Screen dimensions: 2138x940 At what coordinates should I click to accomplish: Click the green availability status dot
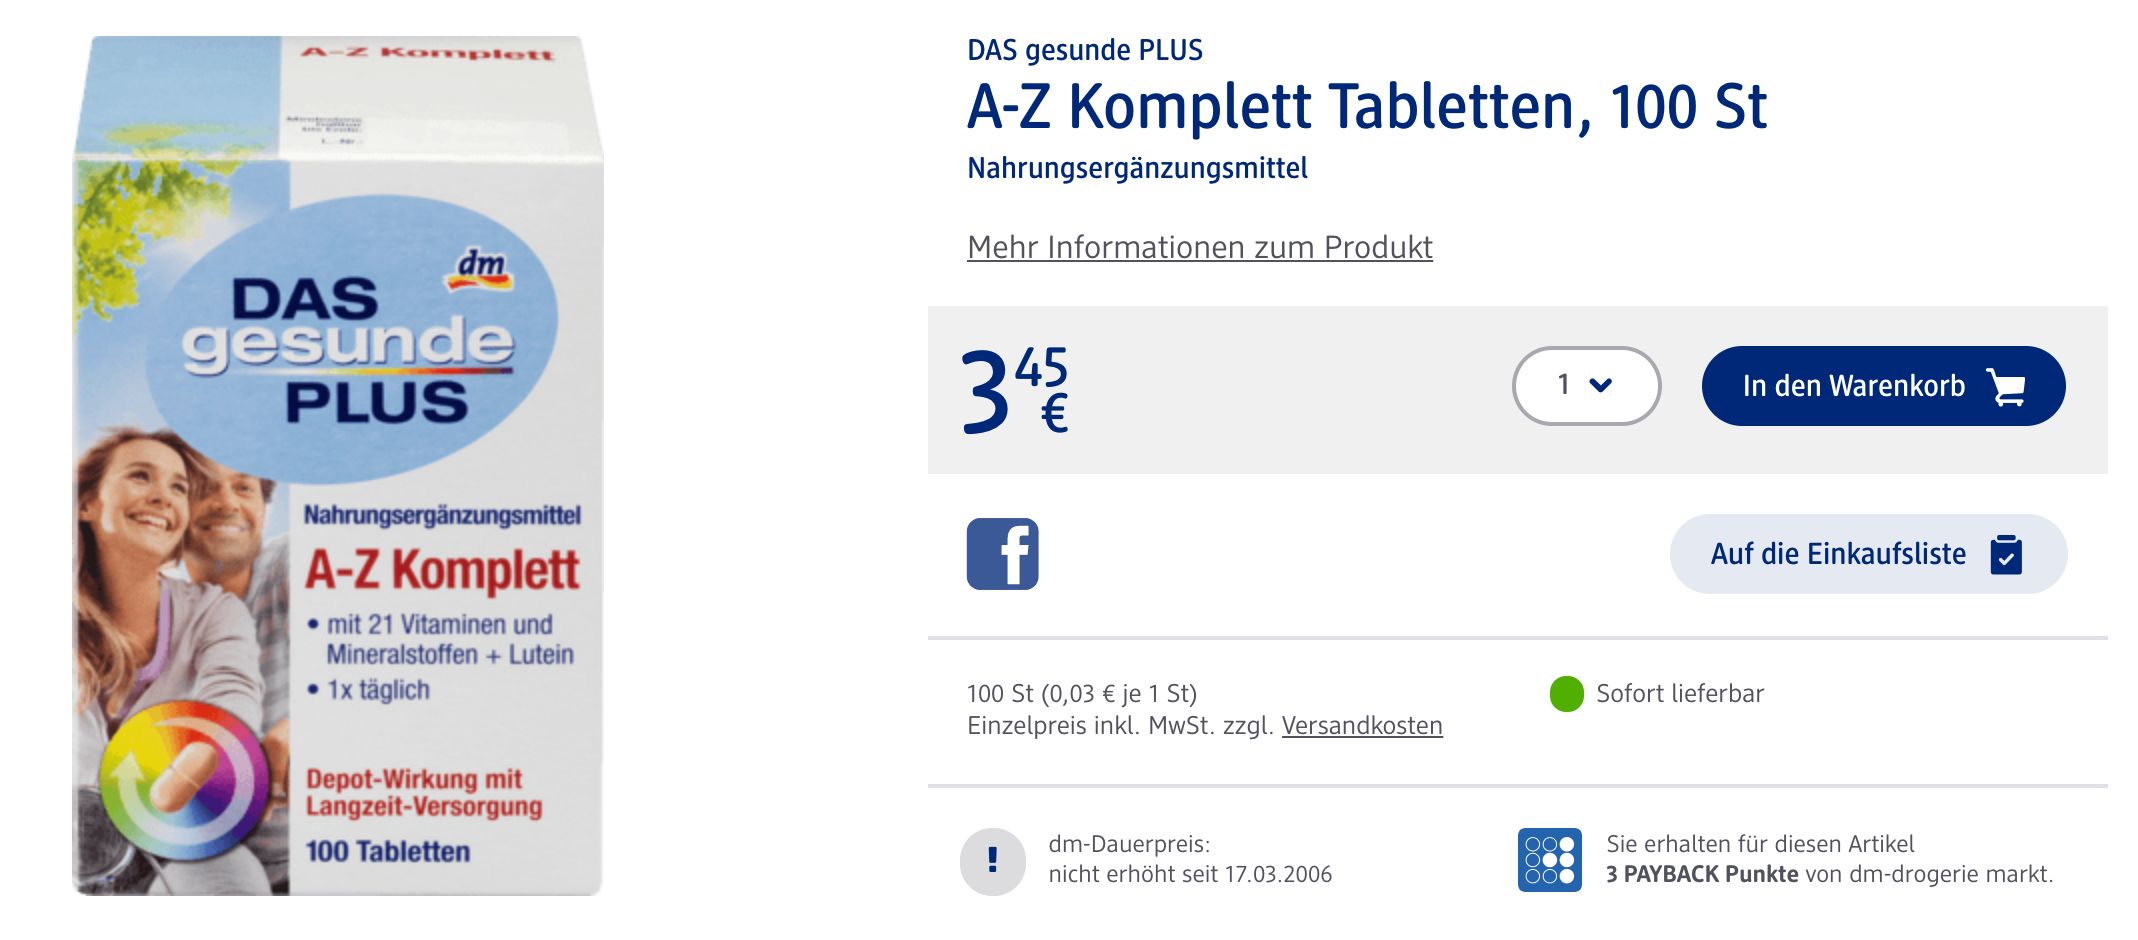(x=1566, y=694)
